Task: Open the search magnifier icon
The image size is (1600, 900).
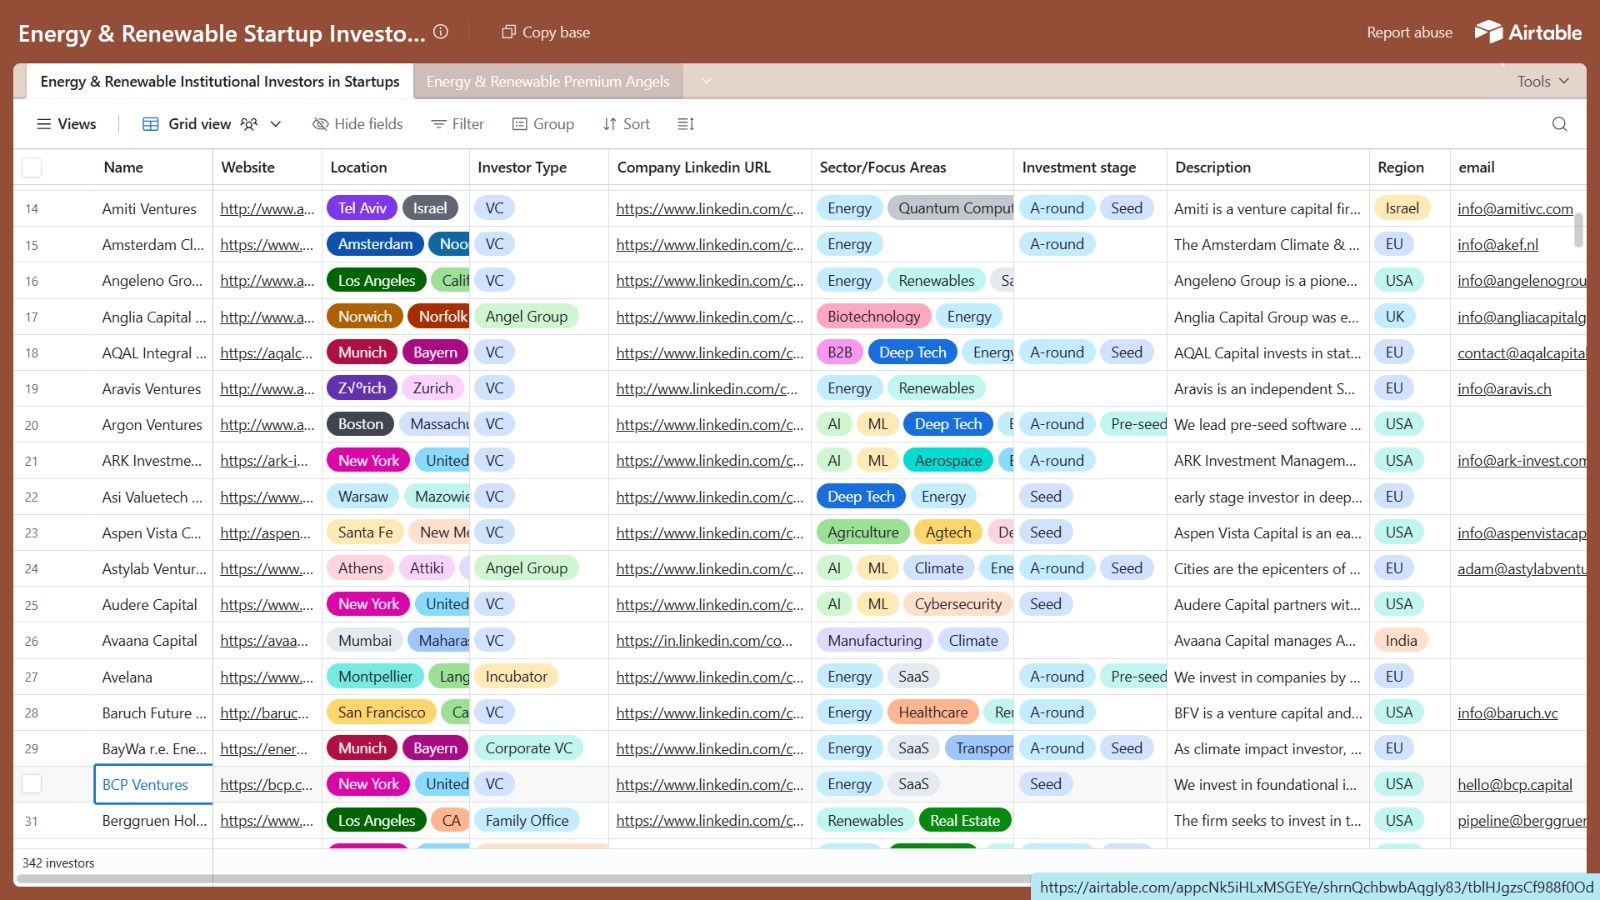Action: pos(1559,124)
